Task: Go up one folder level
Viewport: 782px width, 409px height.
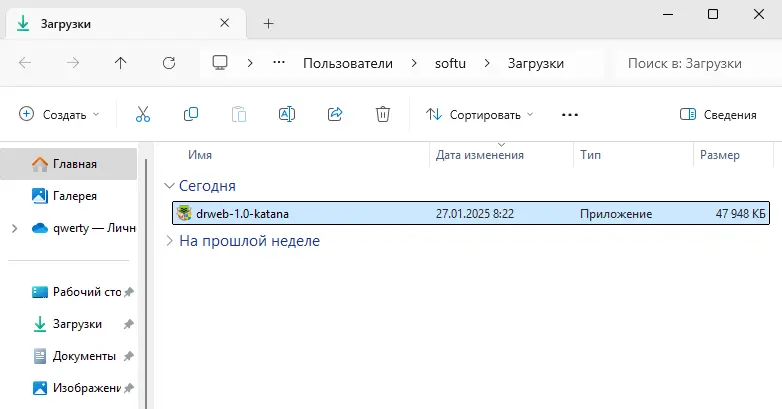Action: point(121,63)
